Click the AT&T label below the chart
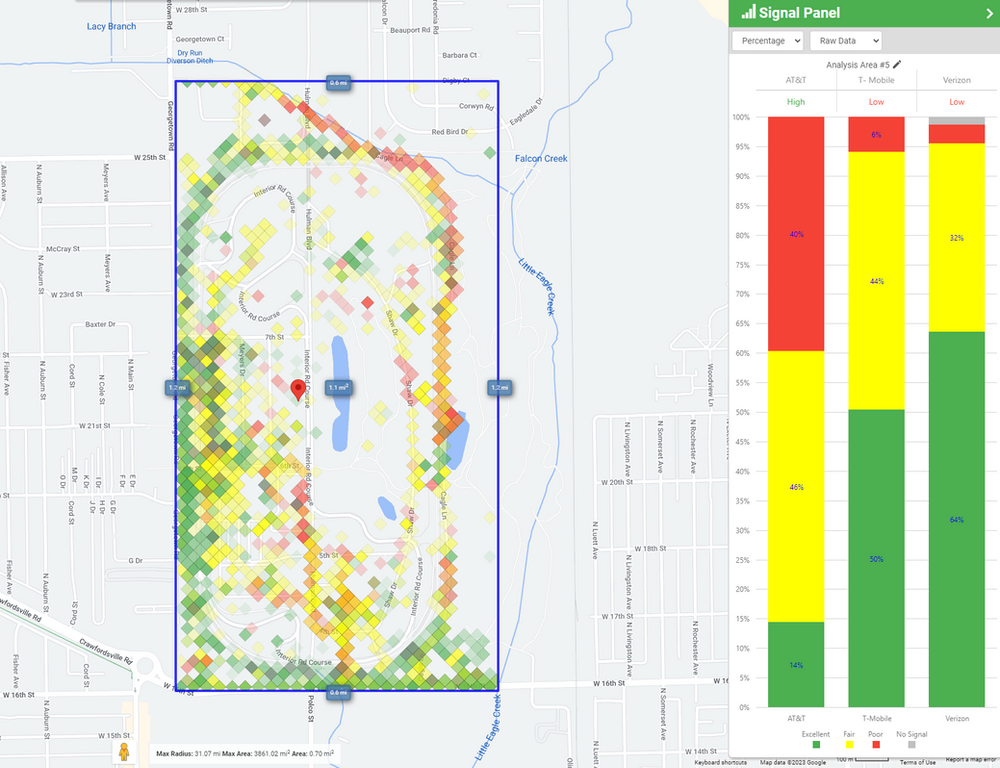Image resolution: width=1000 pixels, height=768 pixels. point(796,718)
